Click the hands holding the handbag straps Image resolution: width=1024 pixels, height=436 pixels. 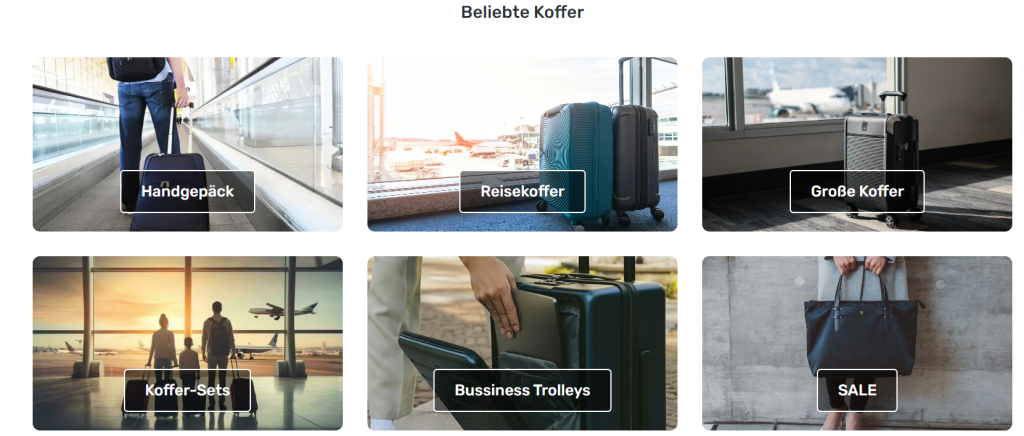pyautogui.click(x=861, y=264)
